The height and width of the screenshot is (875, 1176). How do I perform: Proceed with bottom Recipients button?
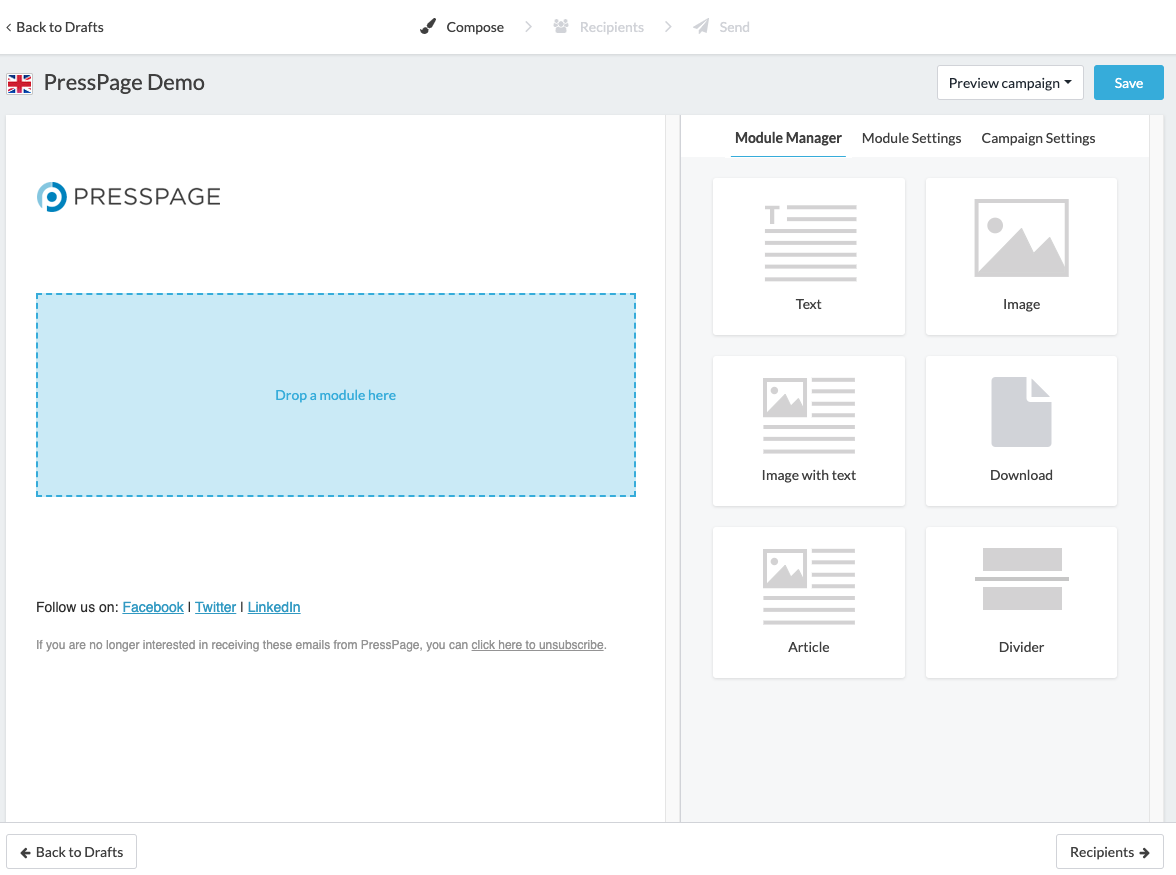pyautogui.click(x=1109, y=852)
